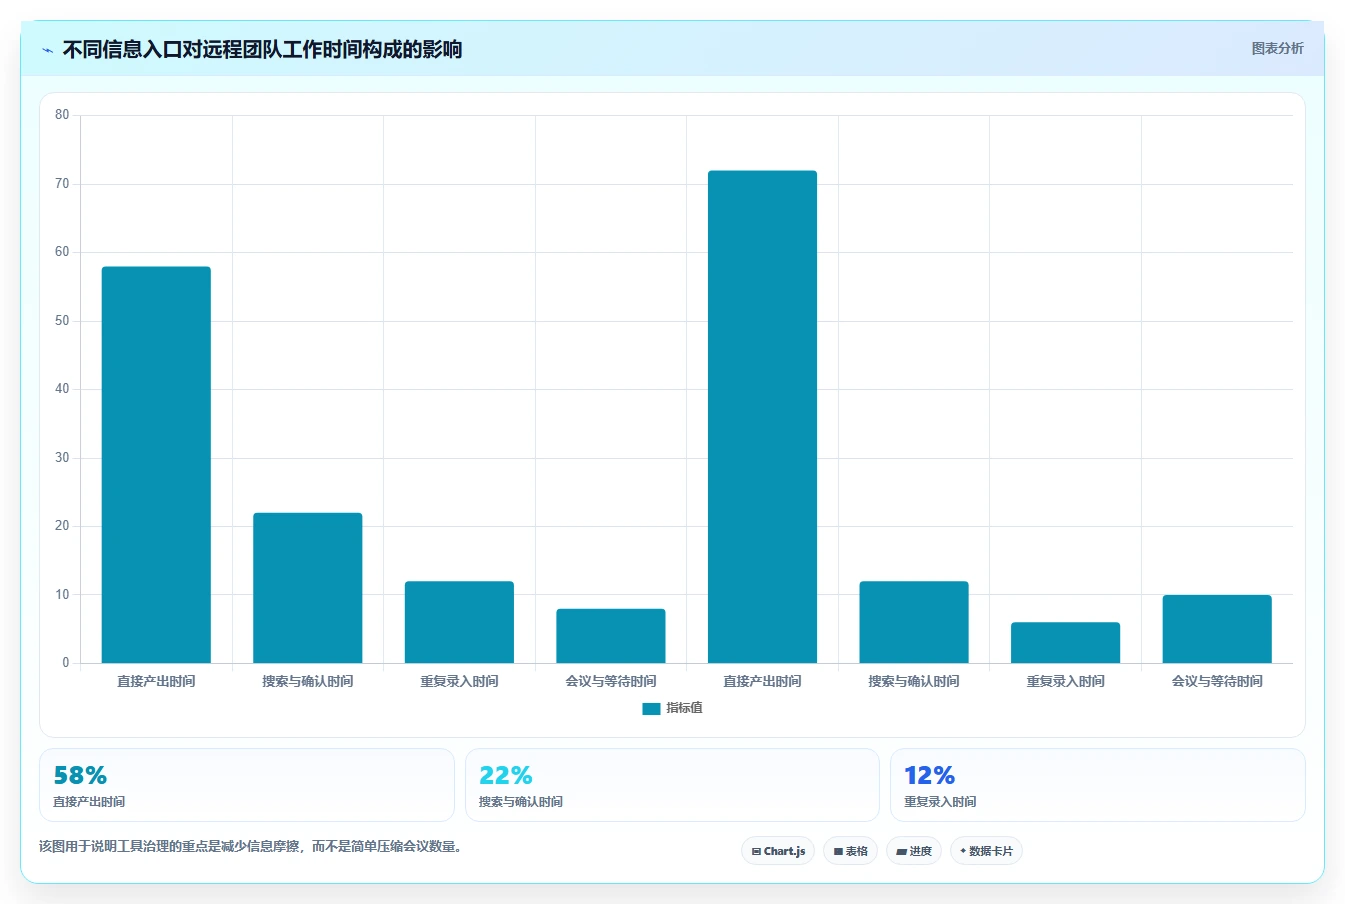Click the y-axis label 20
The width and height of the screenshot is (1345, 904).
click(62, 526)
